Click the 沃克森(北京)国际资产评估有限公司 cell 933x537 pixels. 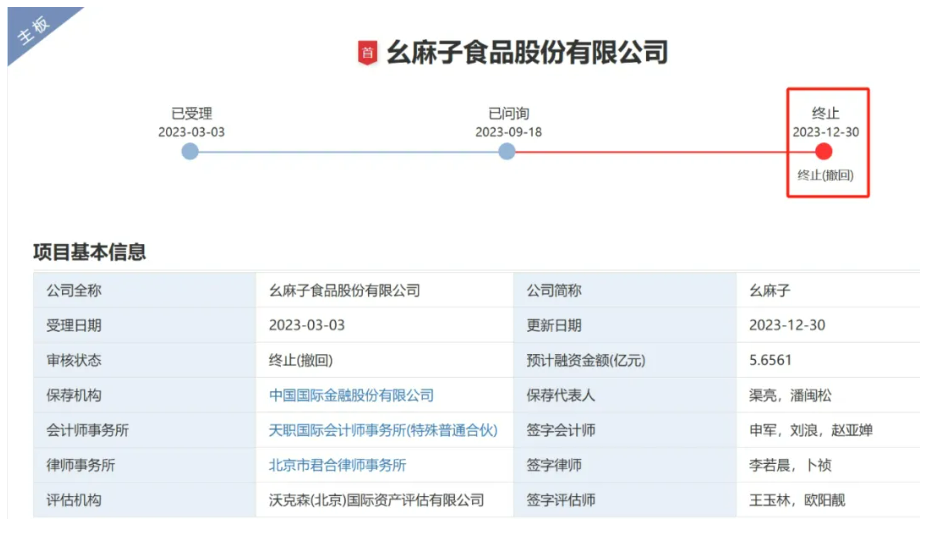click(x=376, y=500)
